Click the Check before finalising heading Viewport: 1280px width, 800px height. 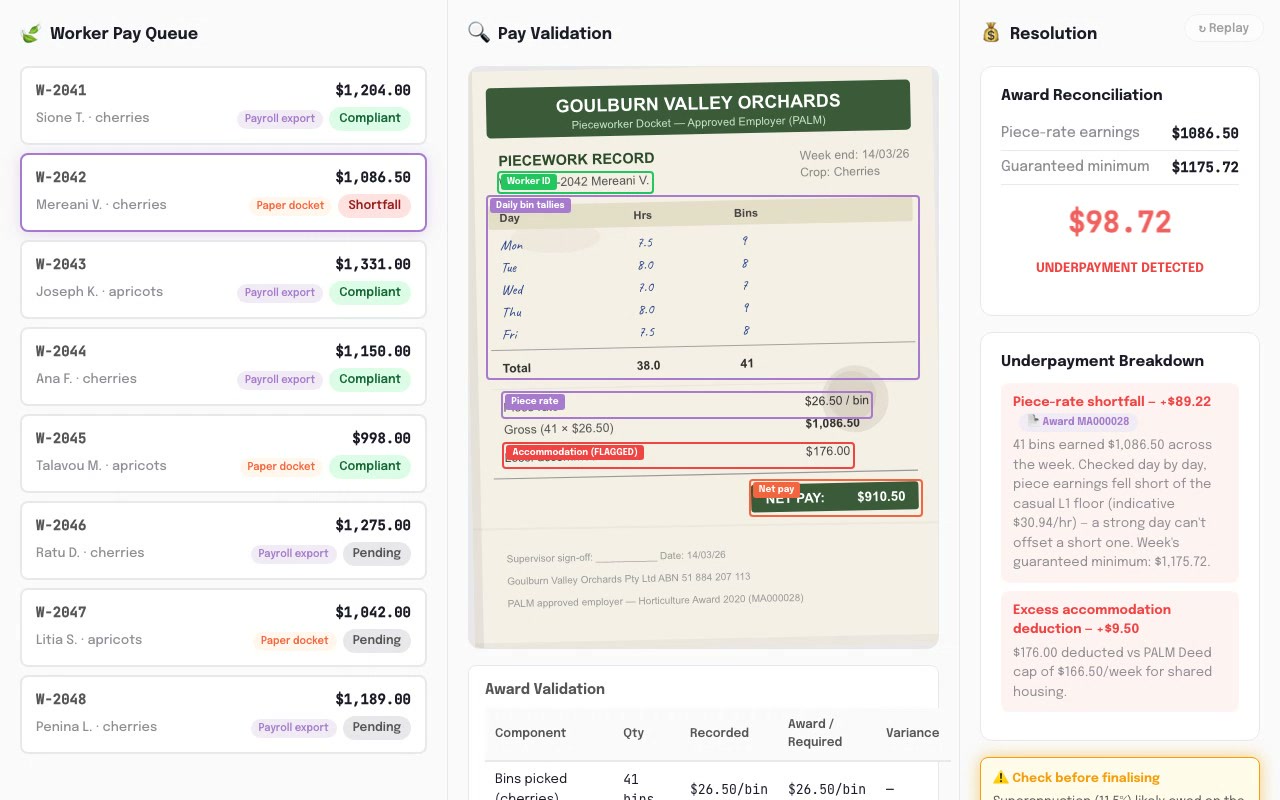pos(1085,777)
